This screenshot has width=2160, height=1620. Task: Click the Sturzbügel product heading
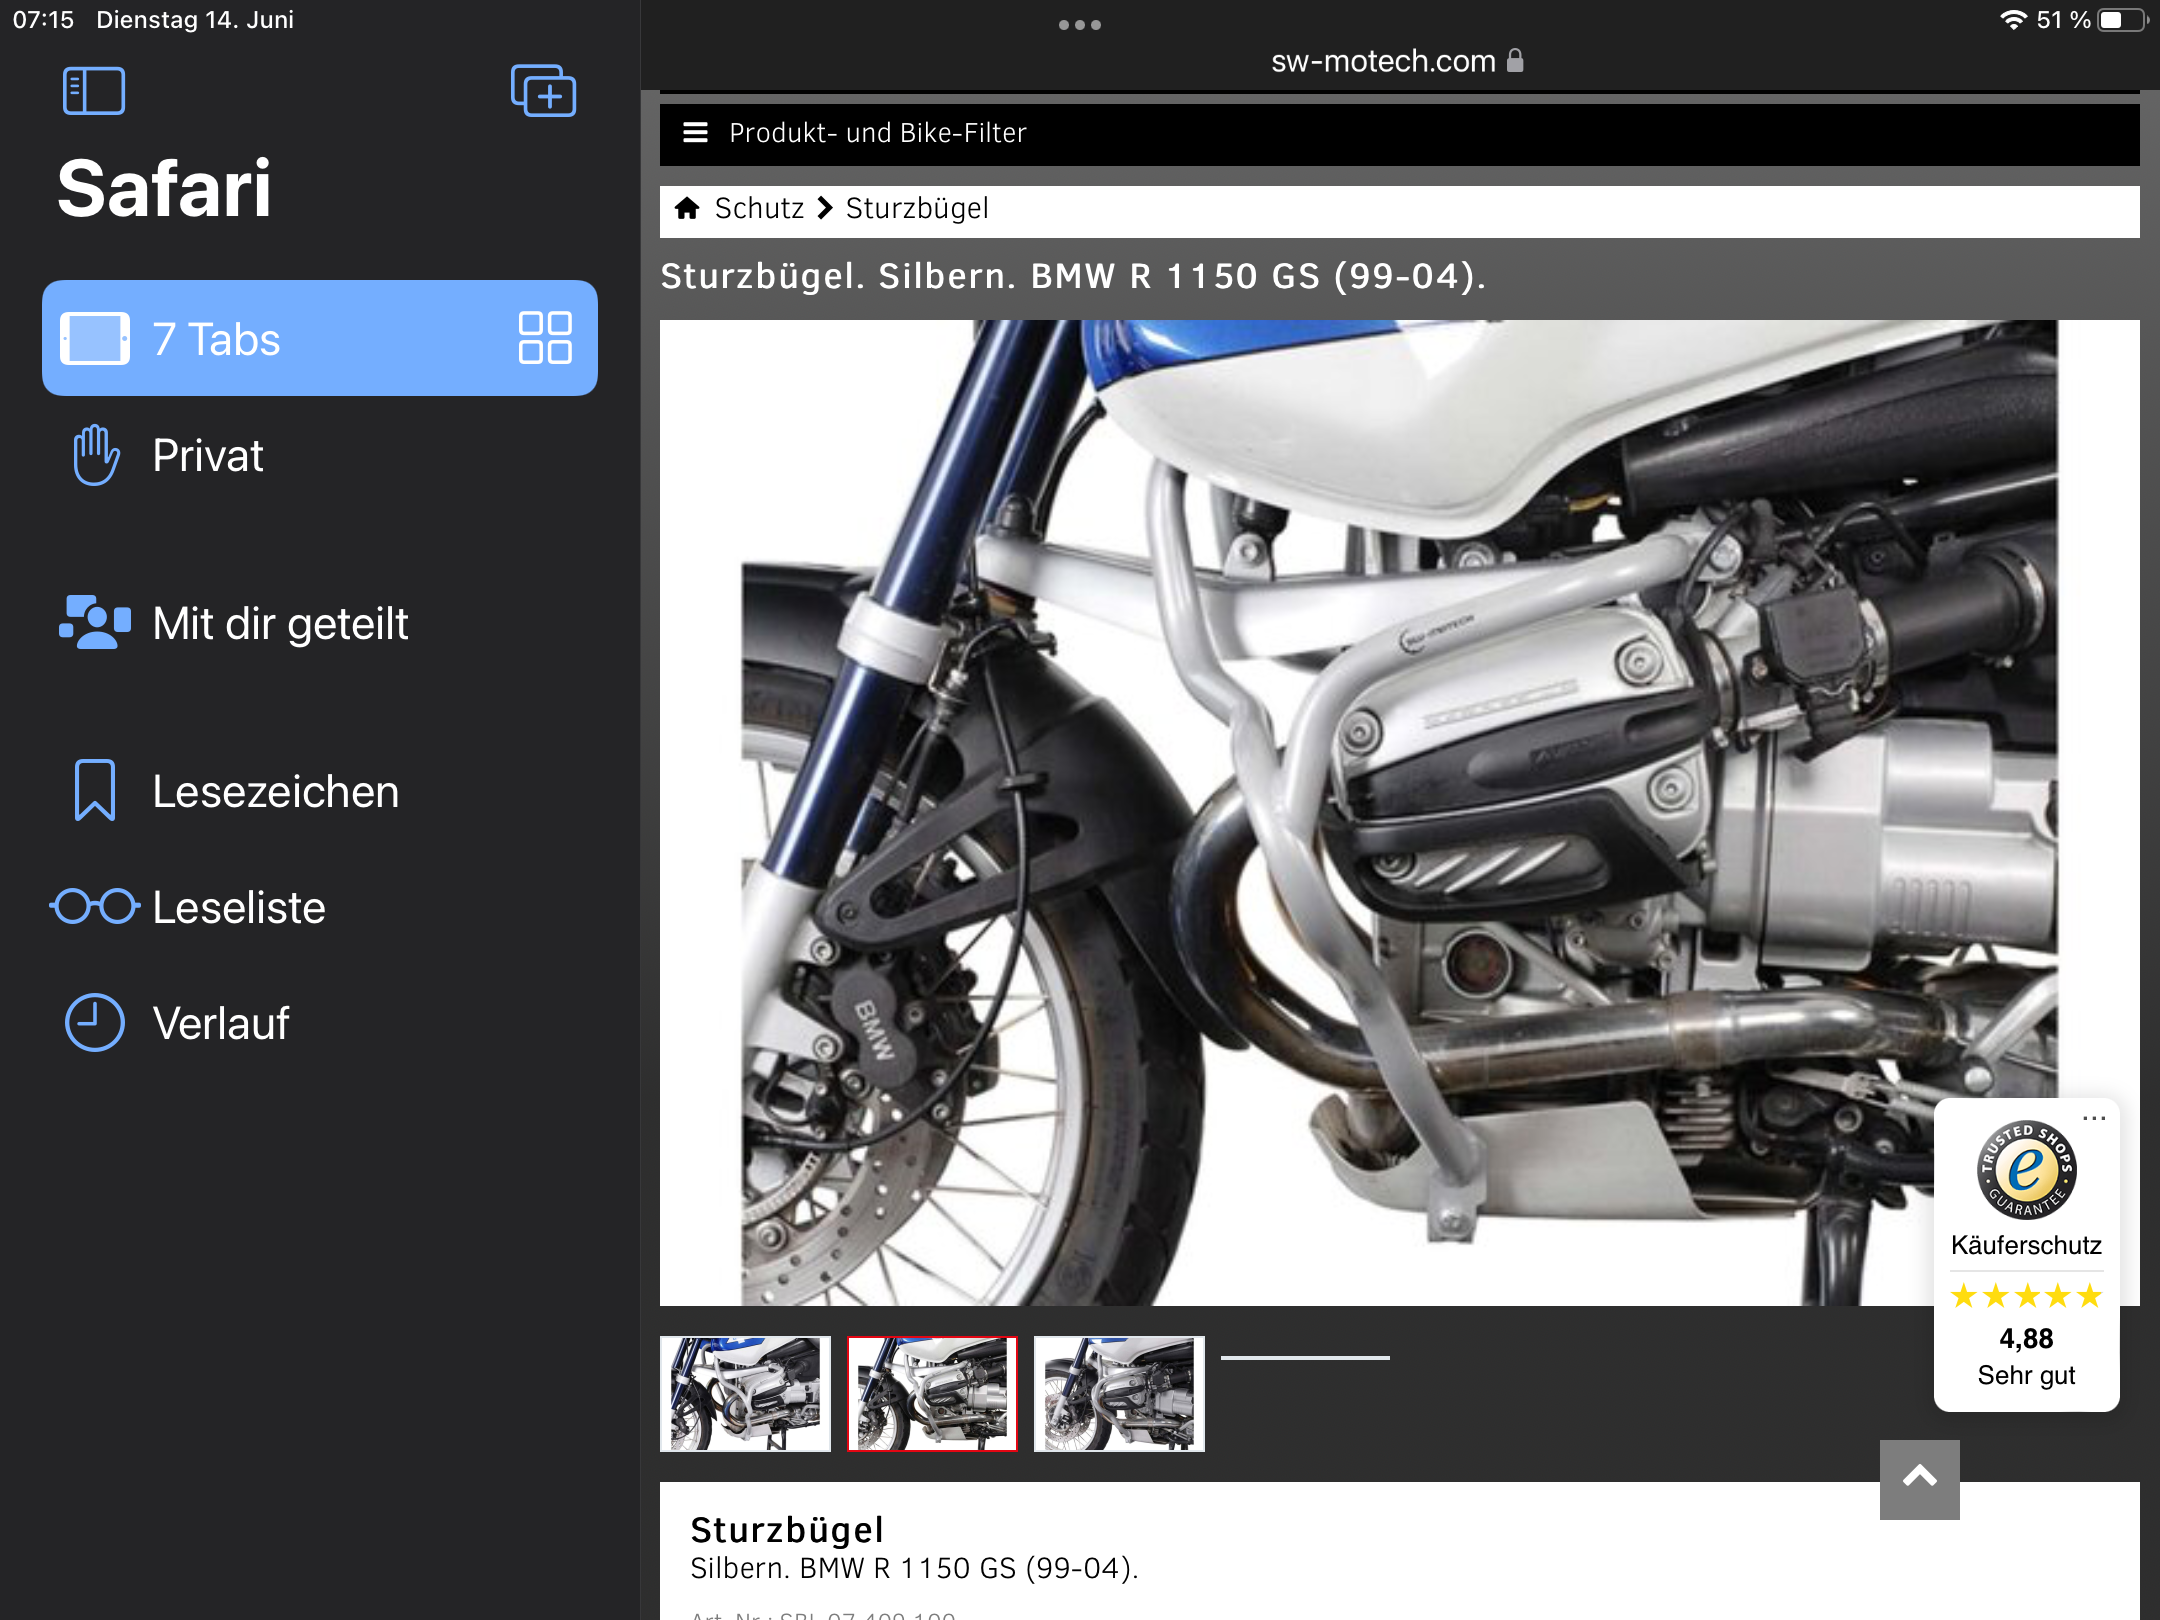click(x=787, y=1530)
